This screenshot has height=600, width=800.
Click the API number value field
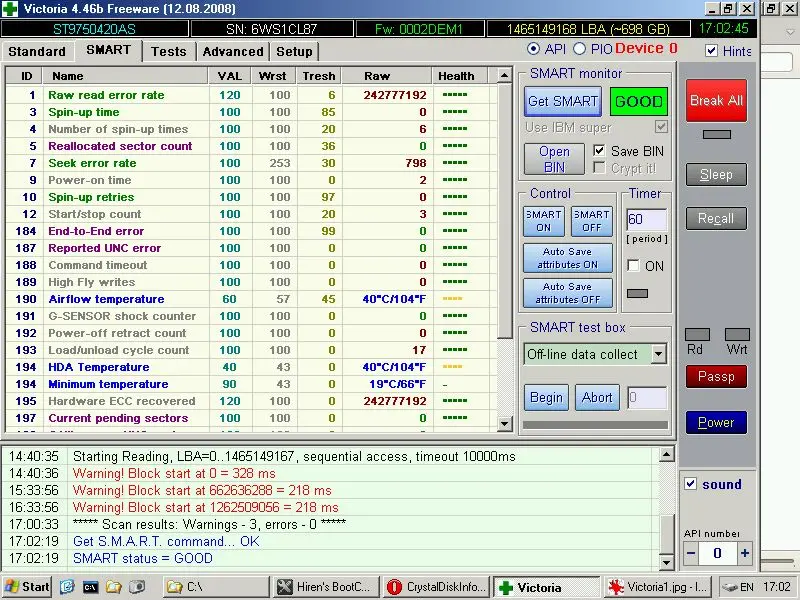pyautogui.click(x=717, y=553)
